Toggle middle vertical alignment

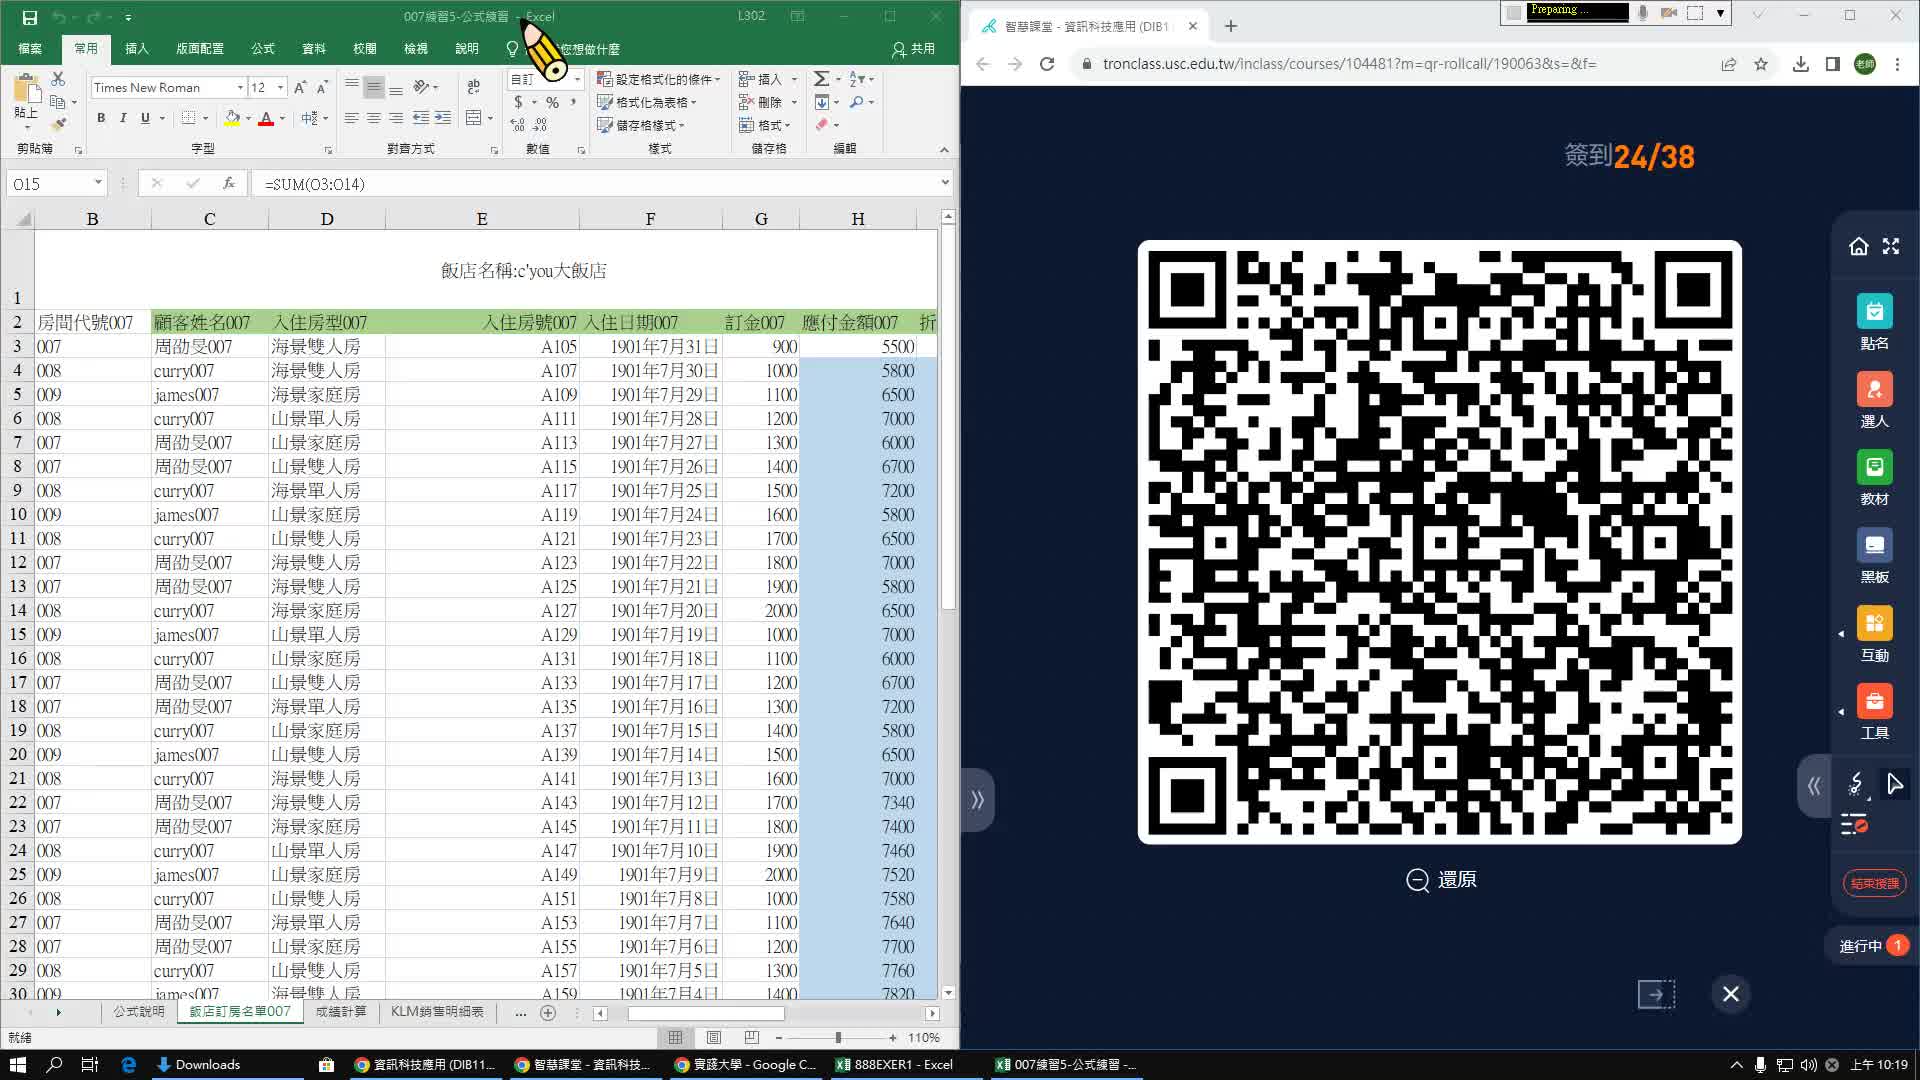[374, 87]
